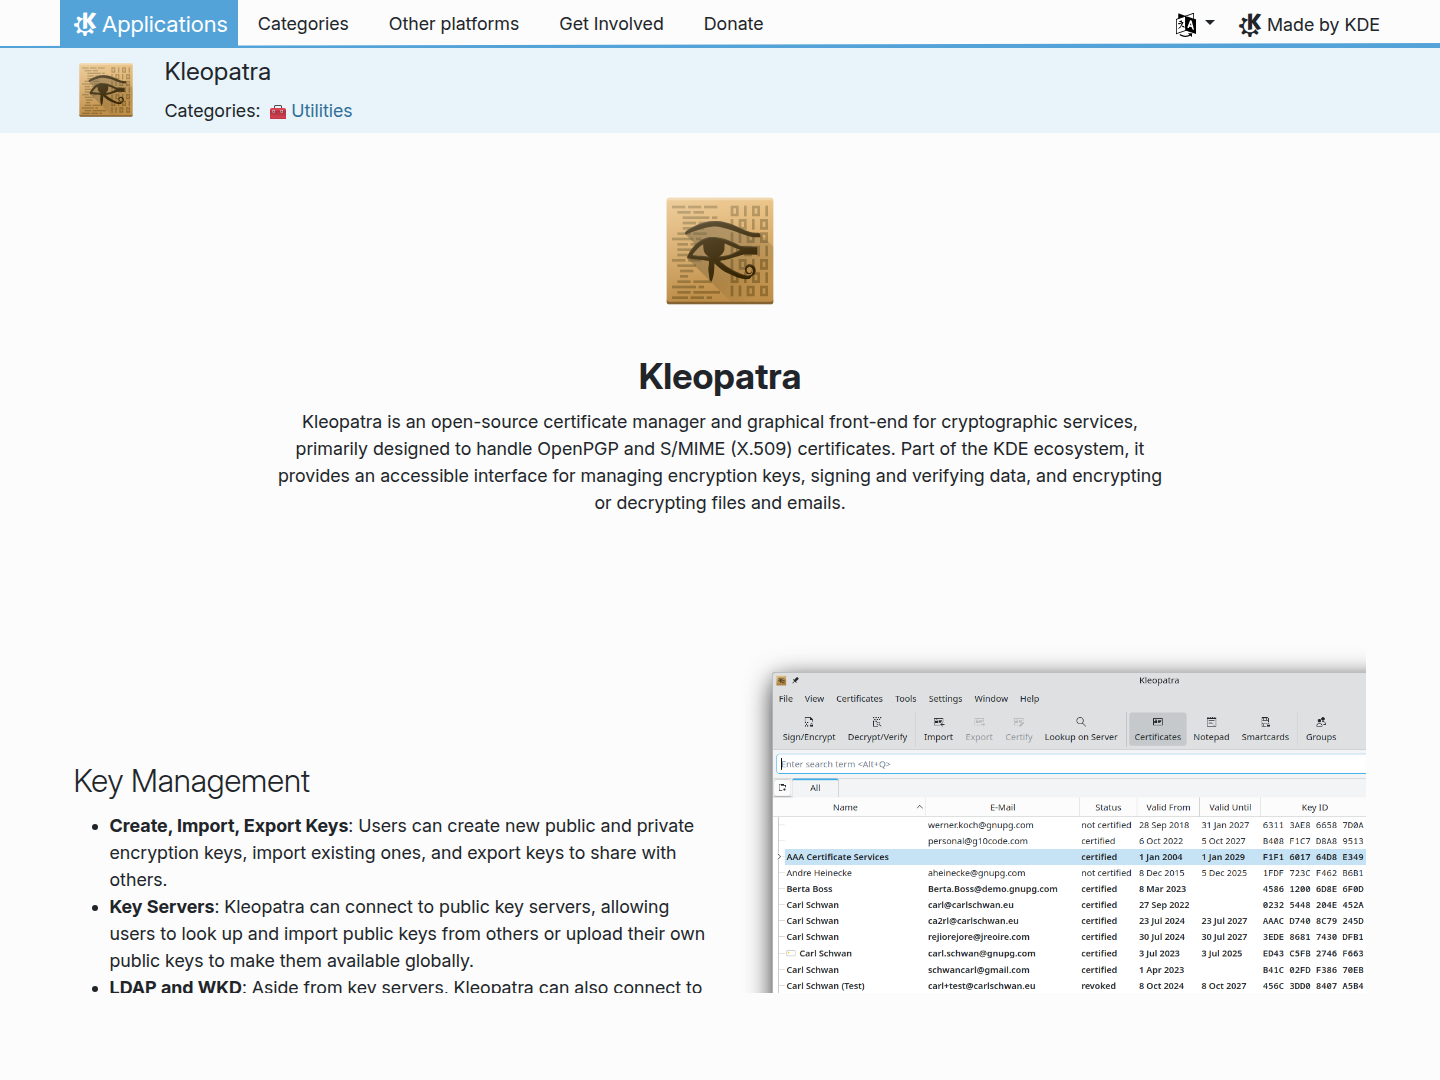The image size is (1440, 1080).
Task: Open the Settings menu in Kleopatra
Action: (x=945, y=699)
